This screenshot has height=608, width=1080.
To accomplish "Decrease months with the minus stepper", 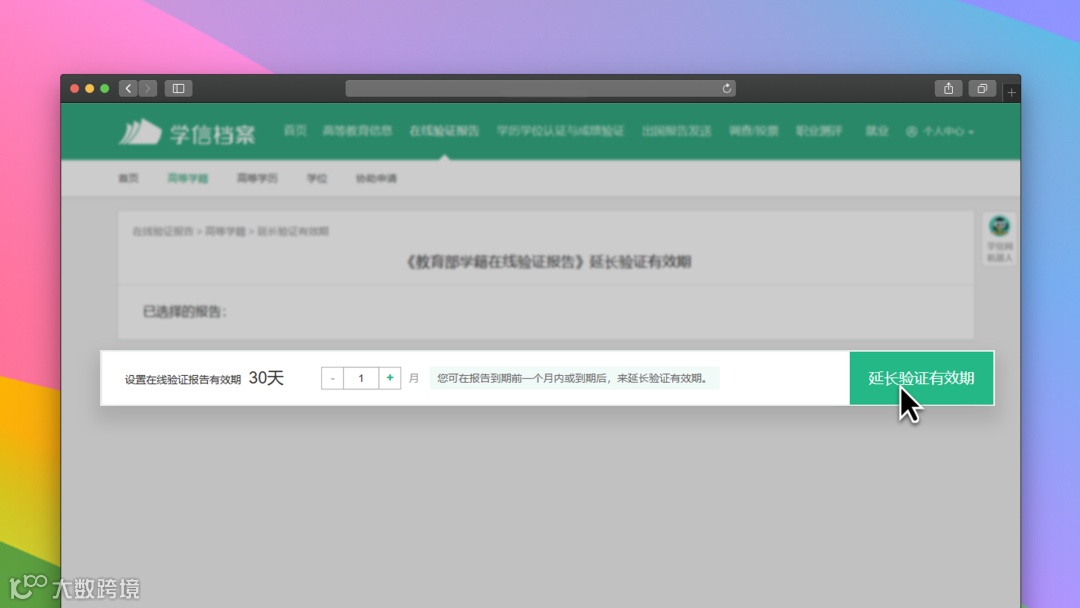I will pyautogui.click(x=332, y=378).
